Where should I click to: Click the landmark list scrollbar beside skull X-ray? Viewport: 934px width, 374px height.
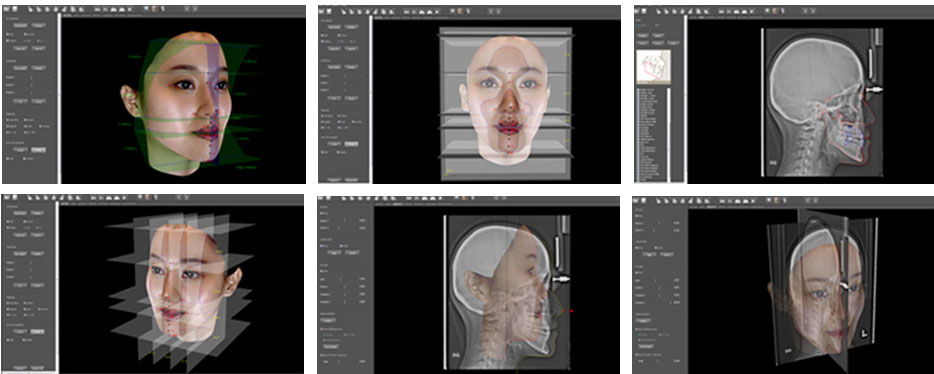[x=668, y=134]
